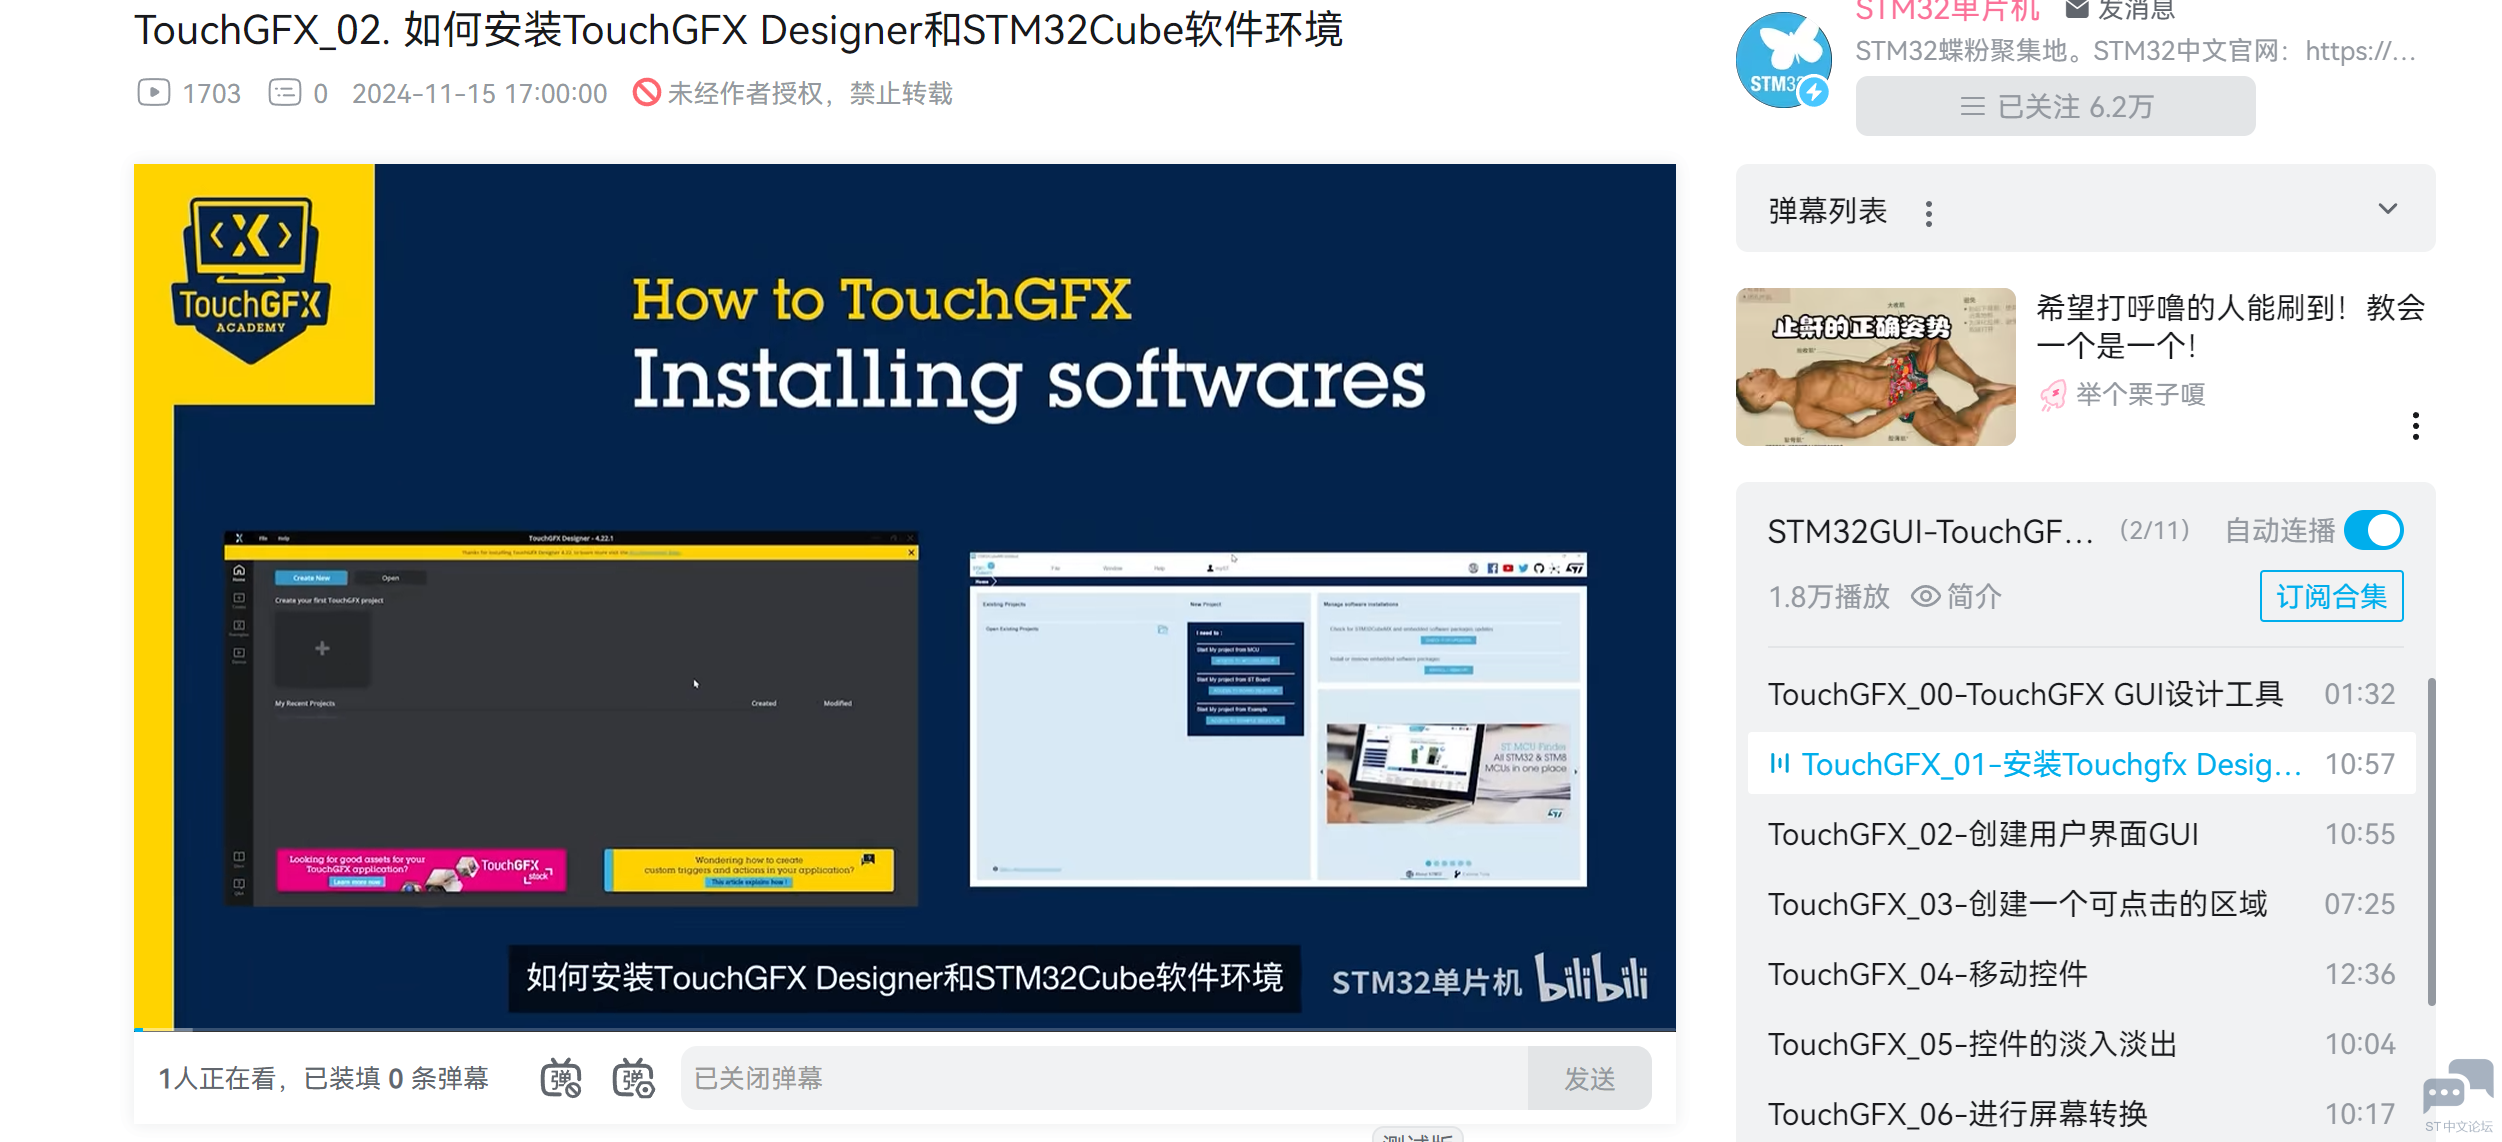The image size is (2502, 1142).
Task: Play TouchGFX_02-创建用户界面GUI episode
Action: (2081, 834)
